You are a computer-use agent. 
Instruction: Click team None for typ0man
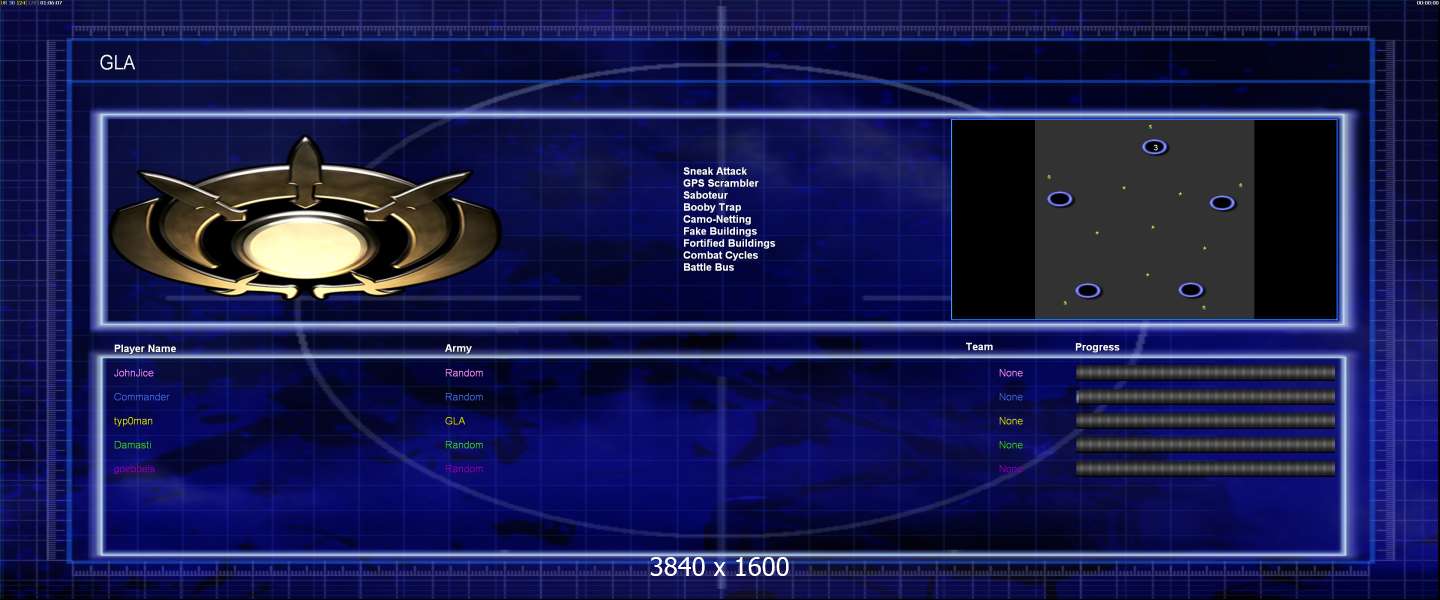(x=1011, y=421)
